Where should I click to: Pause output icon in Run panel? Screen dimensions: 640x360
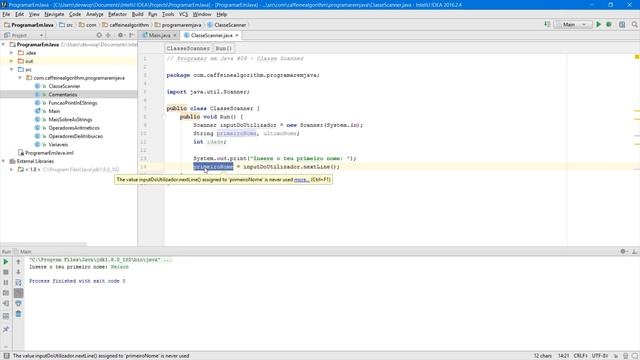[6, 282]
